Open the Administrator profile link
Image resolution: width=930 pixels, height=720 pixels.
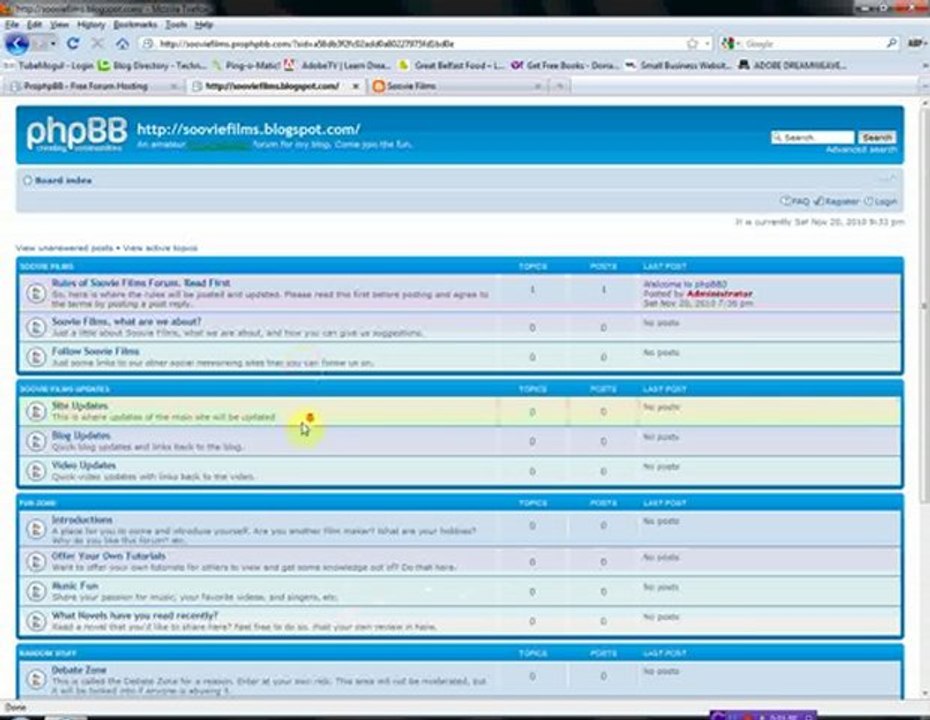(x=719, y=294)
